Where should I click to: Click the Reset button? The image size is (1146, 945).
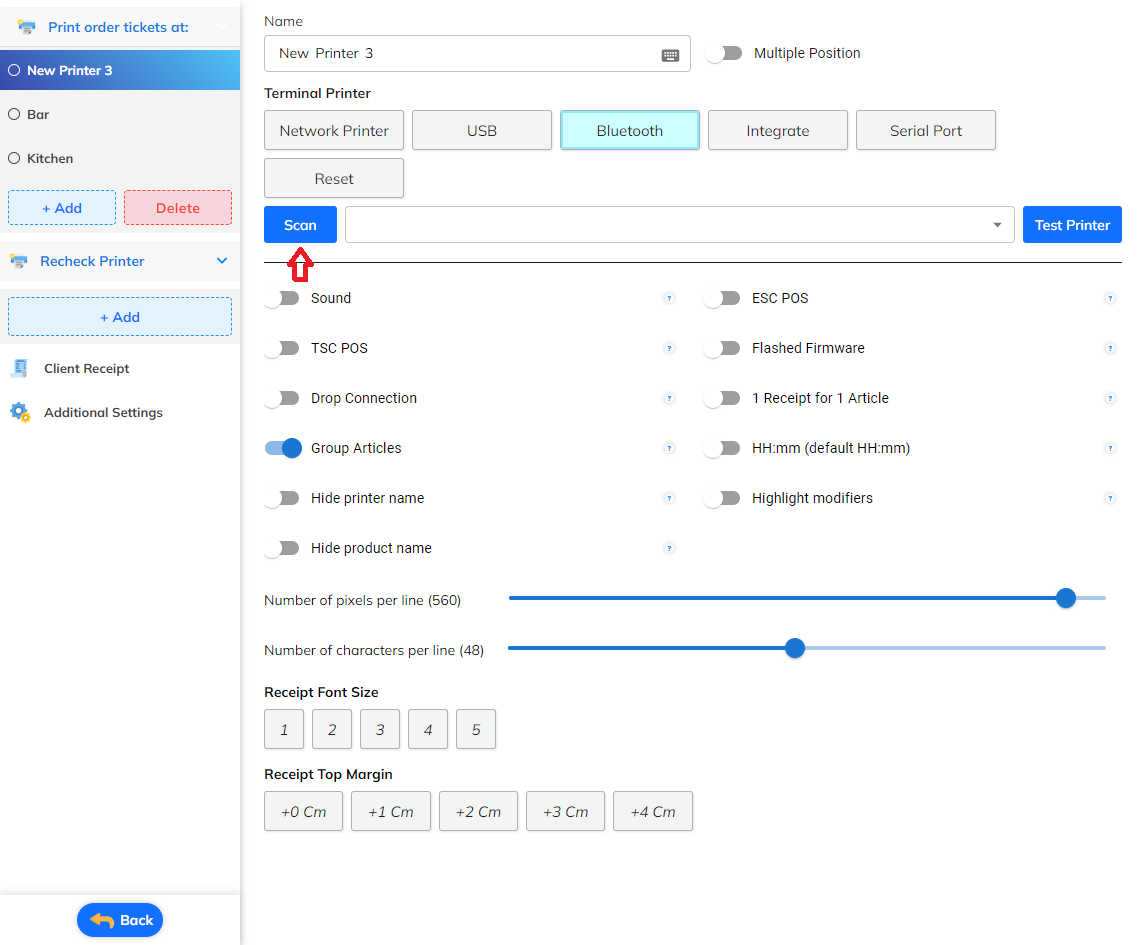334,178
